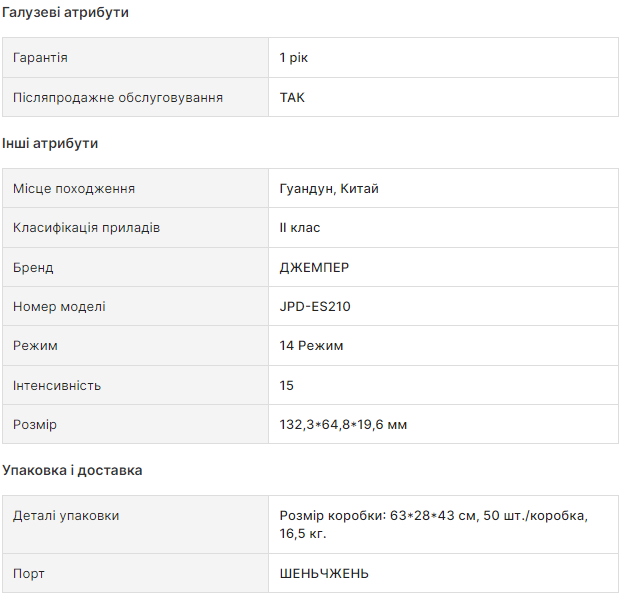Click the "Упаковка і доставка" section heading

(x=72, y=471)
